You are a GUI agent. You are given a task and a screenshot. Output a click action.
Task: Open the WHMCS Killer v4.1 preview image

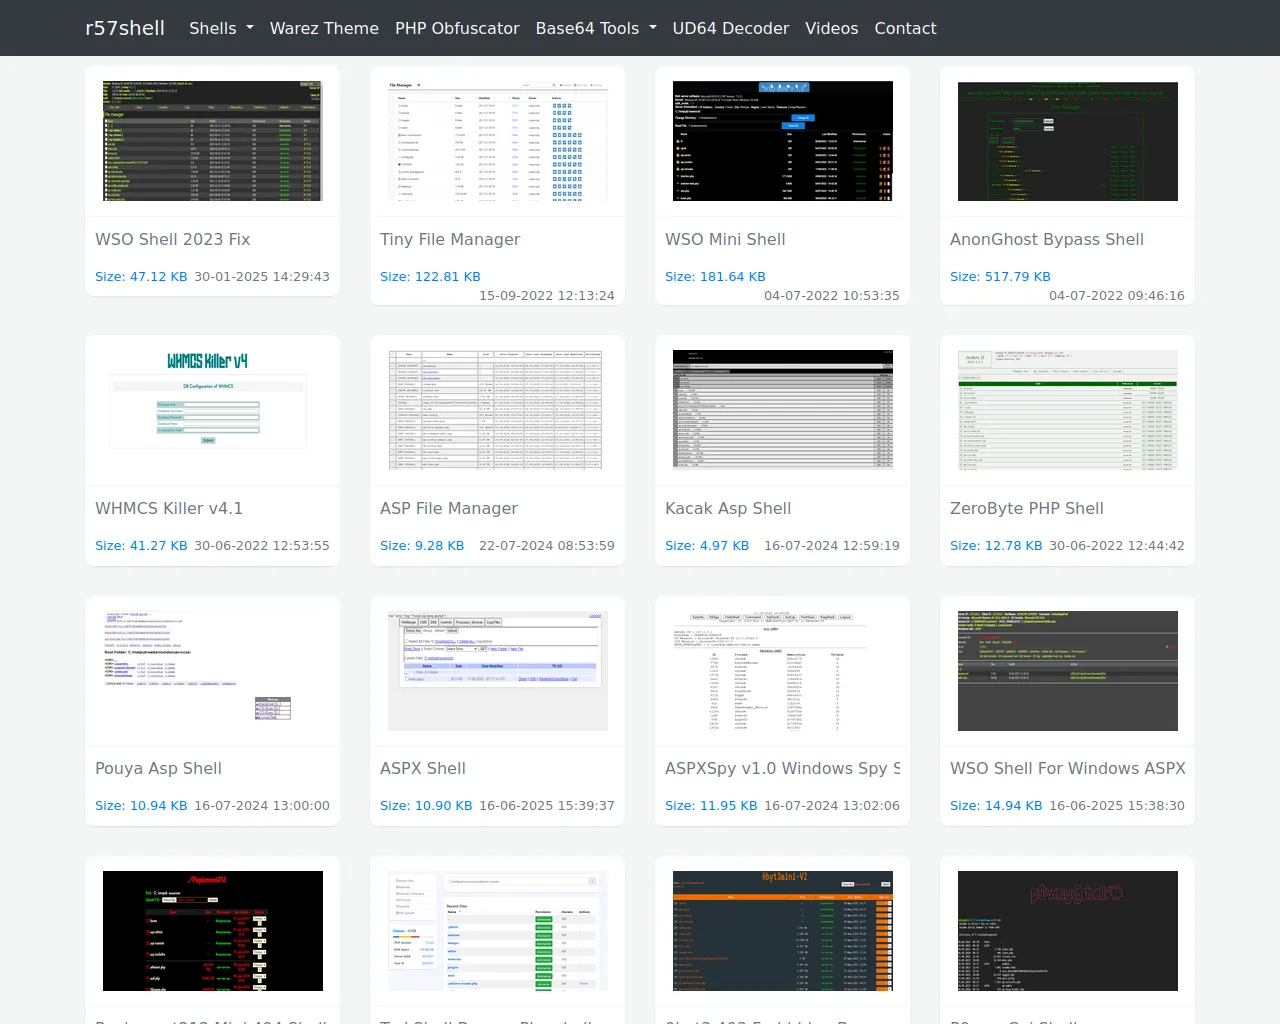[x=213, y=410]
